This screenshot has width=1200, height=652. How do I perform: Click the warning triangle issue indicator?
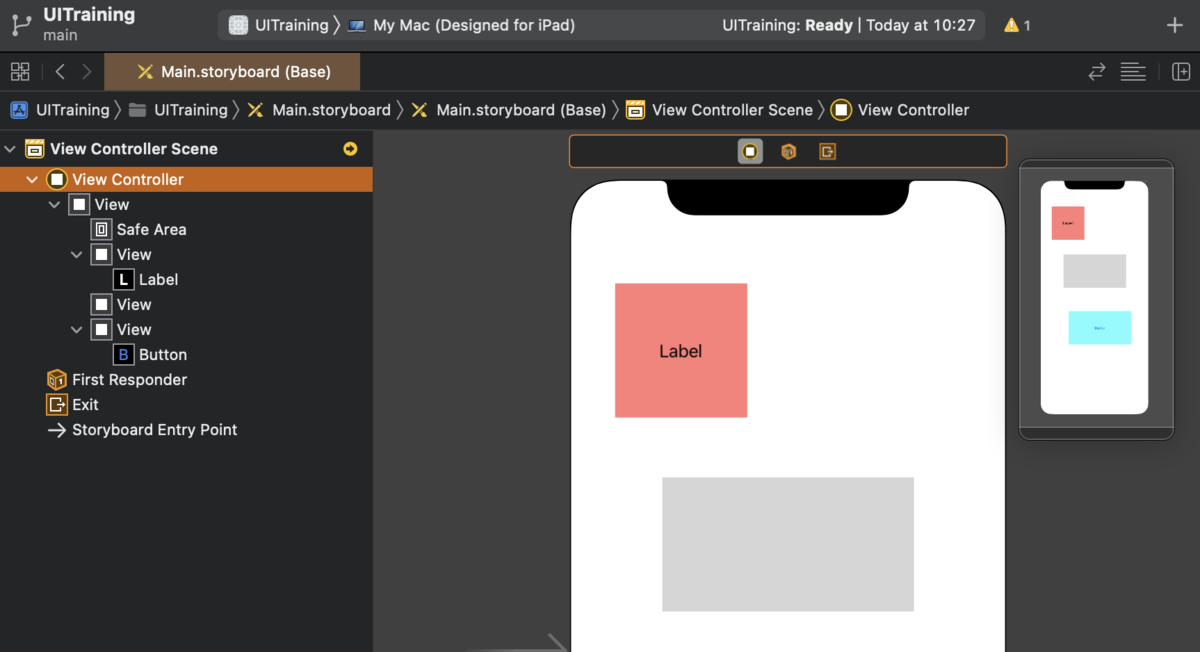1012,25
